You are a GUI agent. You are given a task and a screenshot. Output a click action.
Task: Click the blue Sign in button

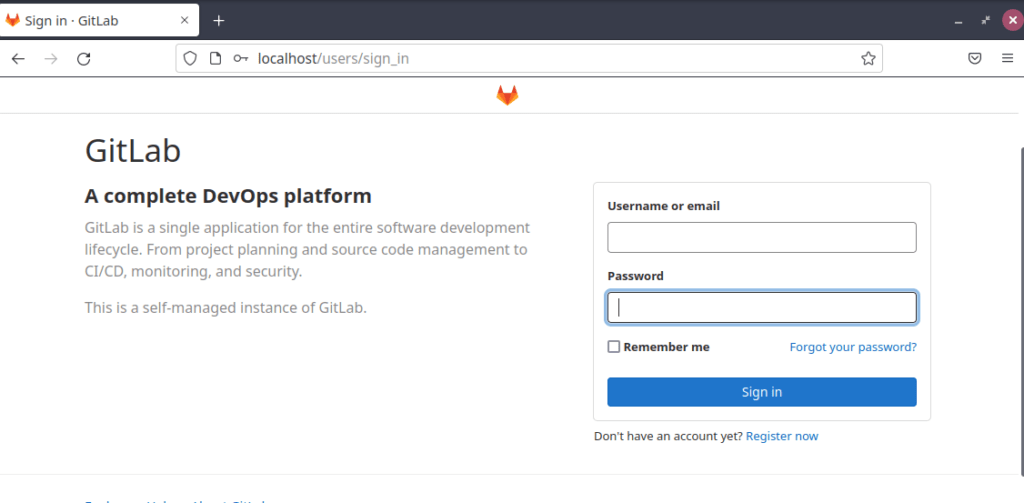point(761,392)
